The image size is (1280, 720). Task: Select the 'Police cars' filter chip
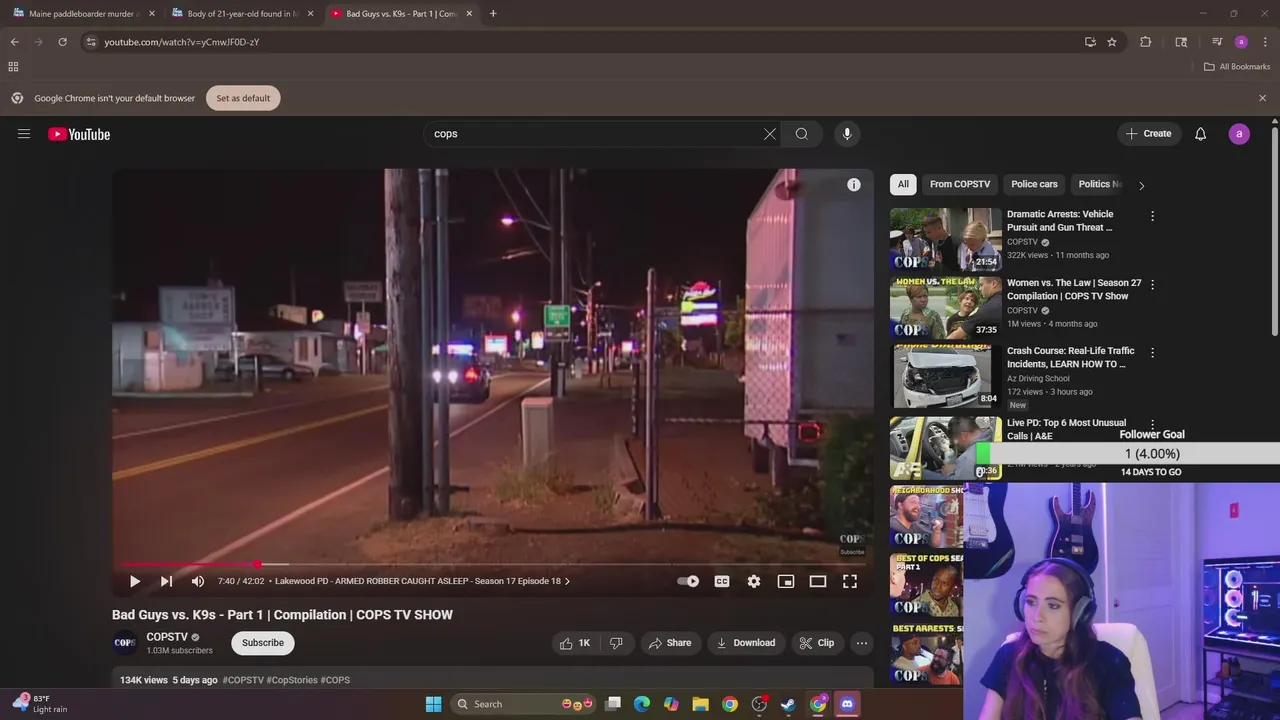click(x=1034, y=184)
